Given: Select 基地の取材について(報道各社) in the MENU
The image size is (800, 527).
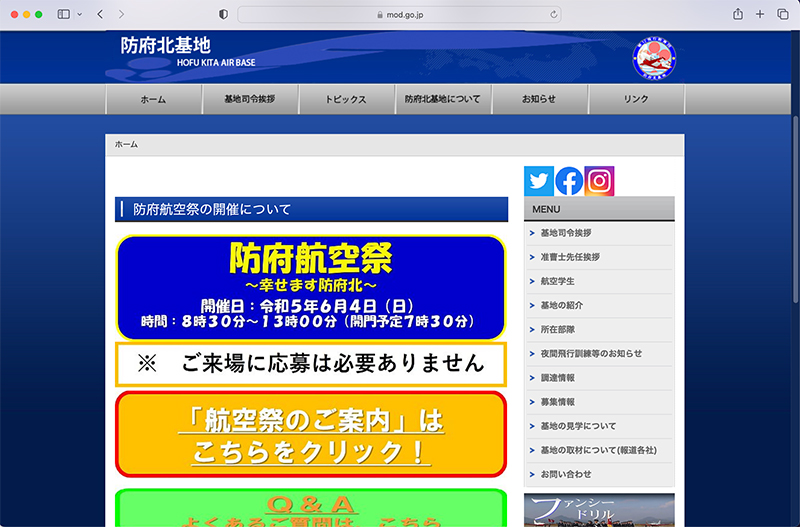Looking at the screenshot, I should point(599,450).
